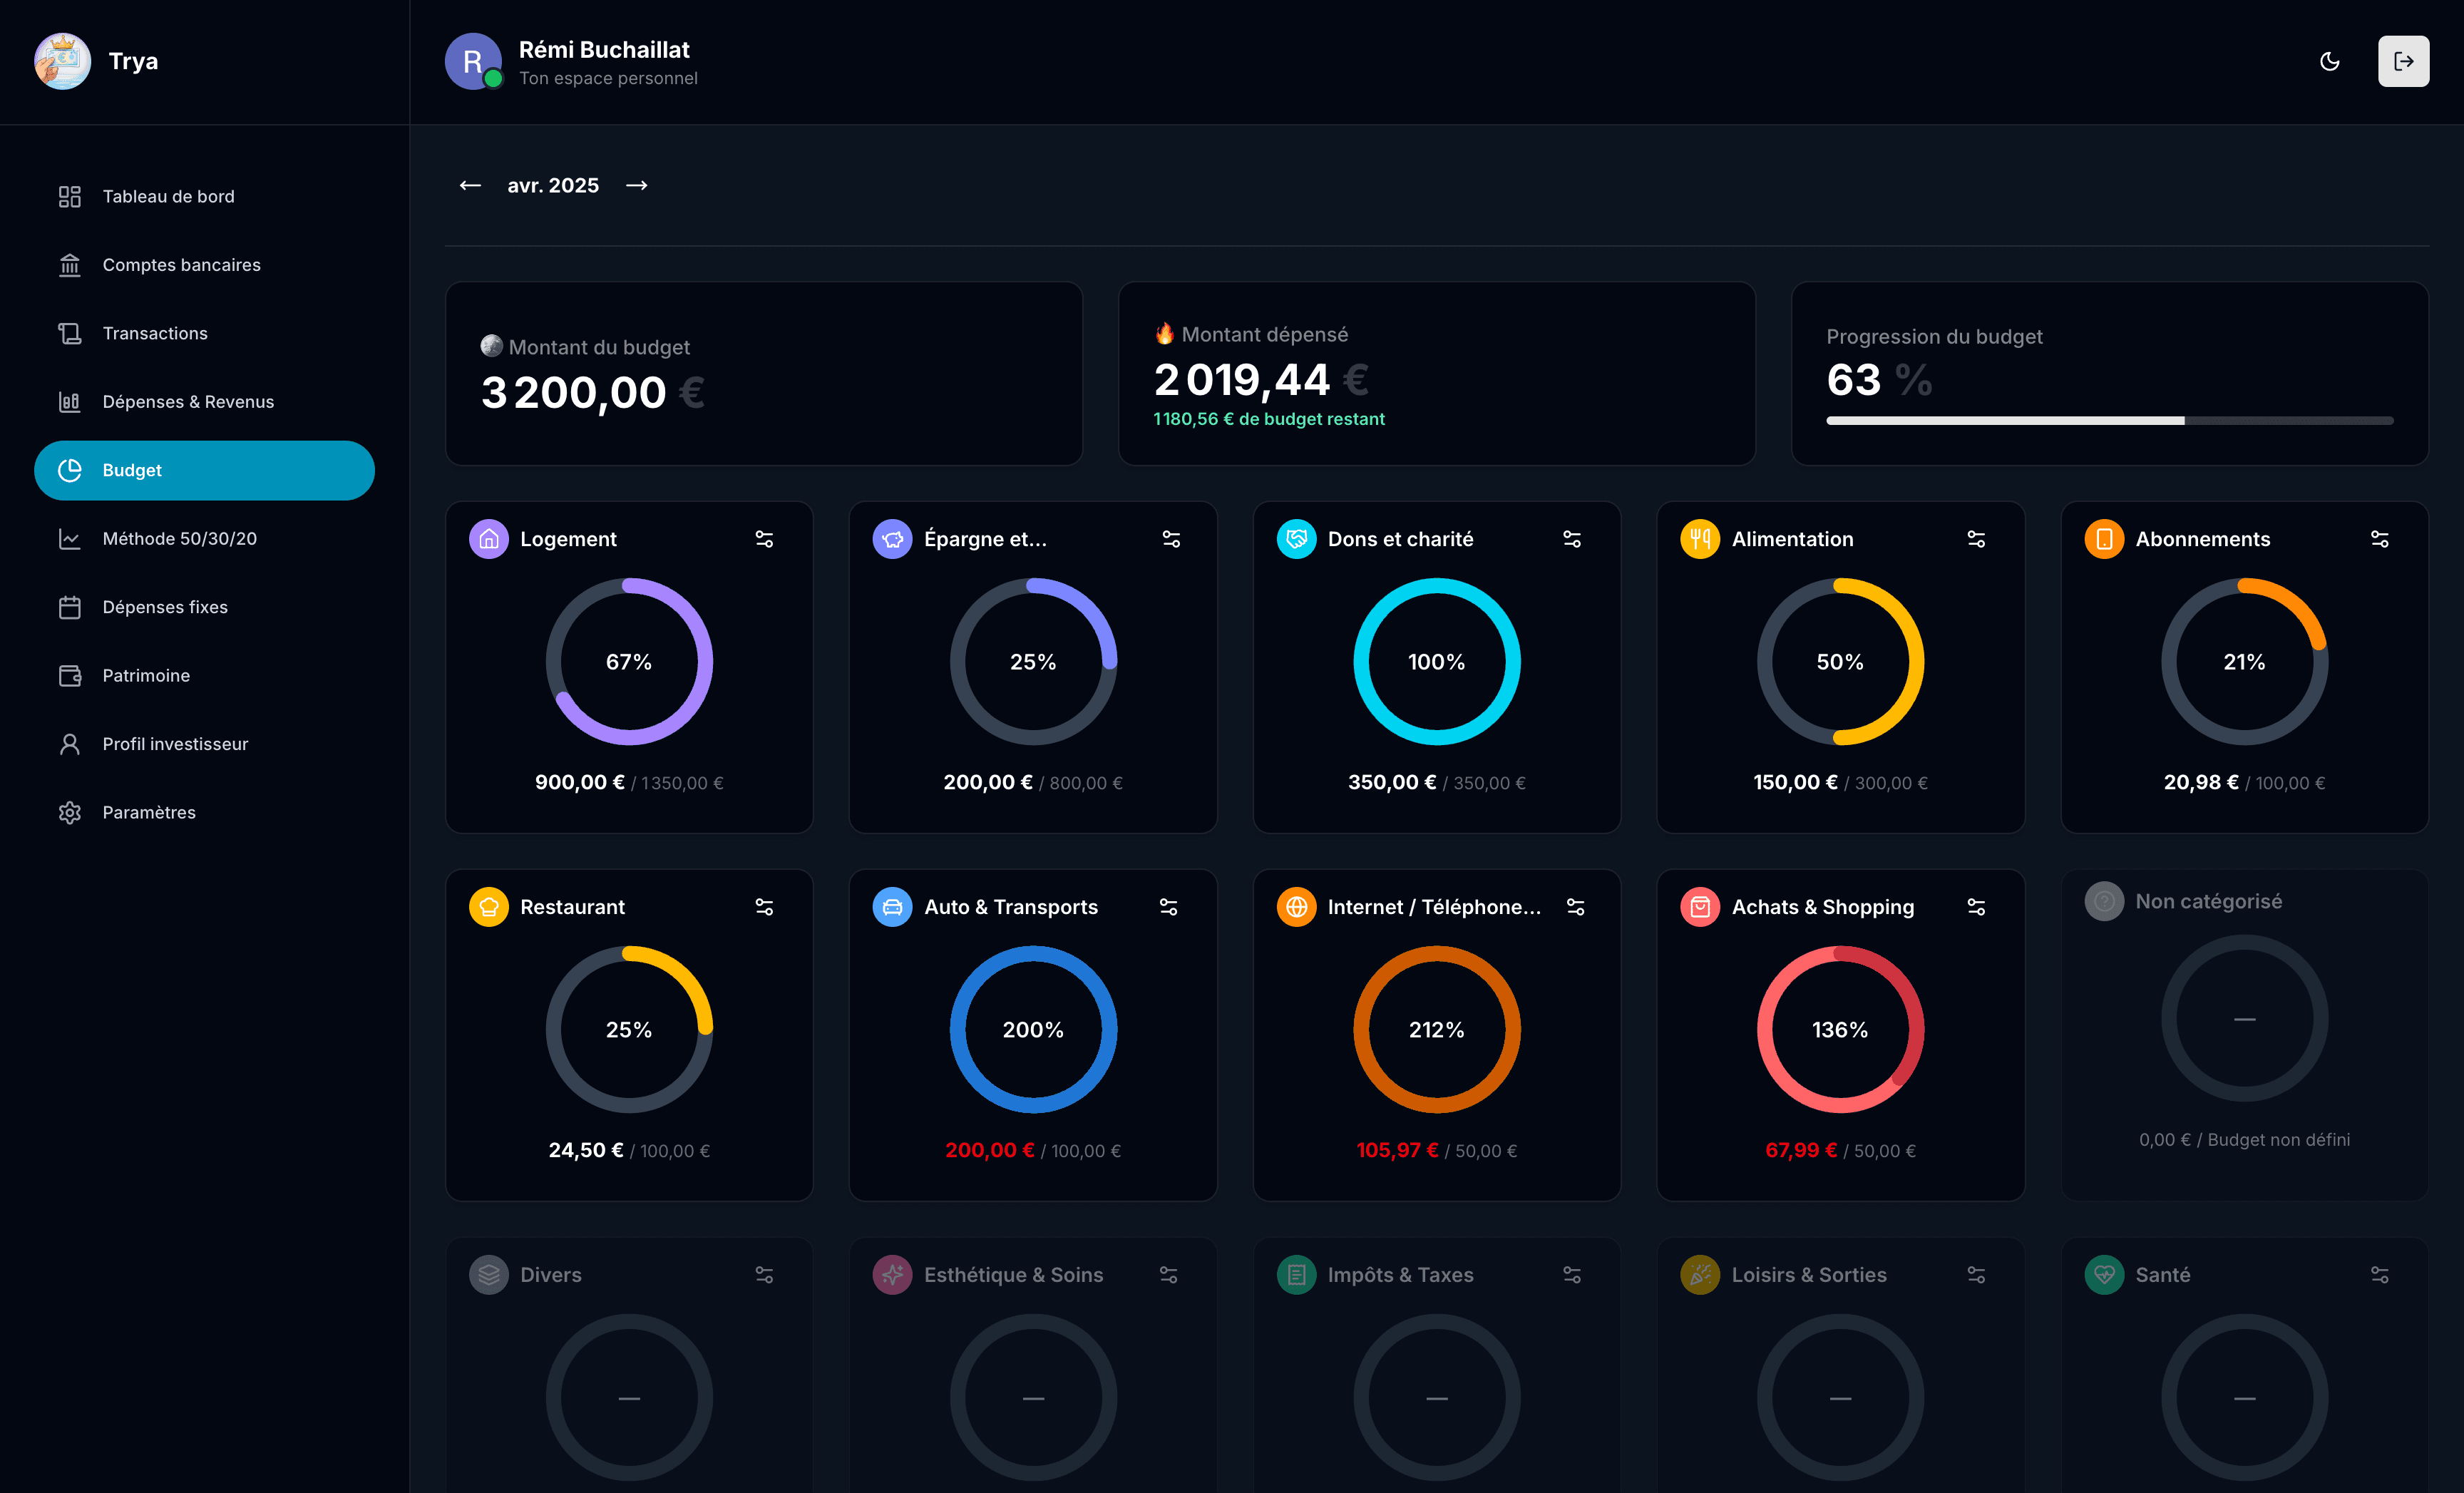Open Paramètres settings
Screen dimensions: 2464x1493
point(204,812)
